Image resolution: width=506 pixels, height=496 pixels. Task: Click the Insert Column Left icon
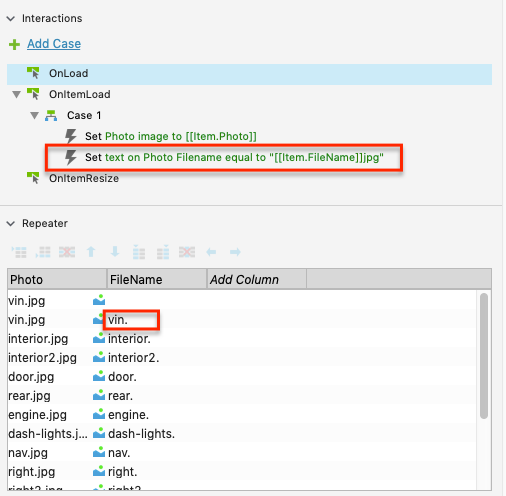coord(139,252)
